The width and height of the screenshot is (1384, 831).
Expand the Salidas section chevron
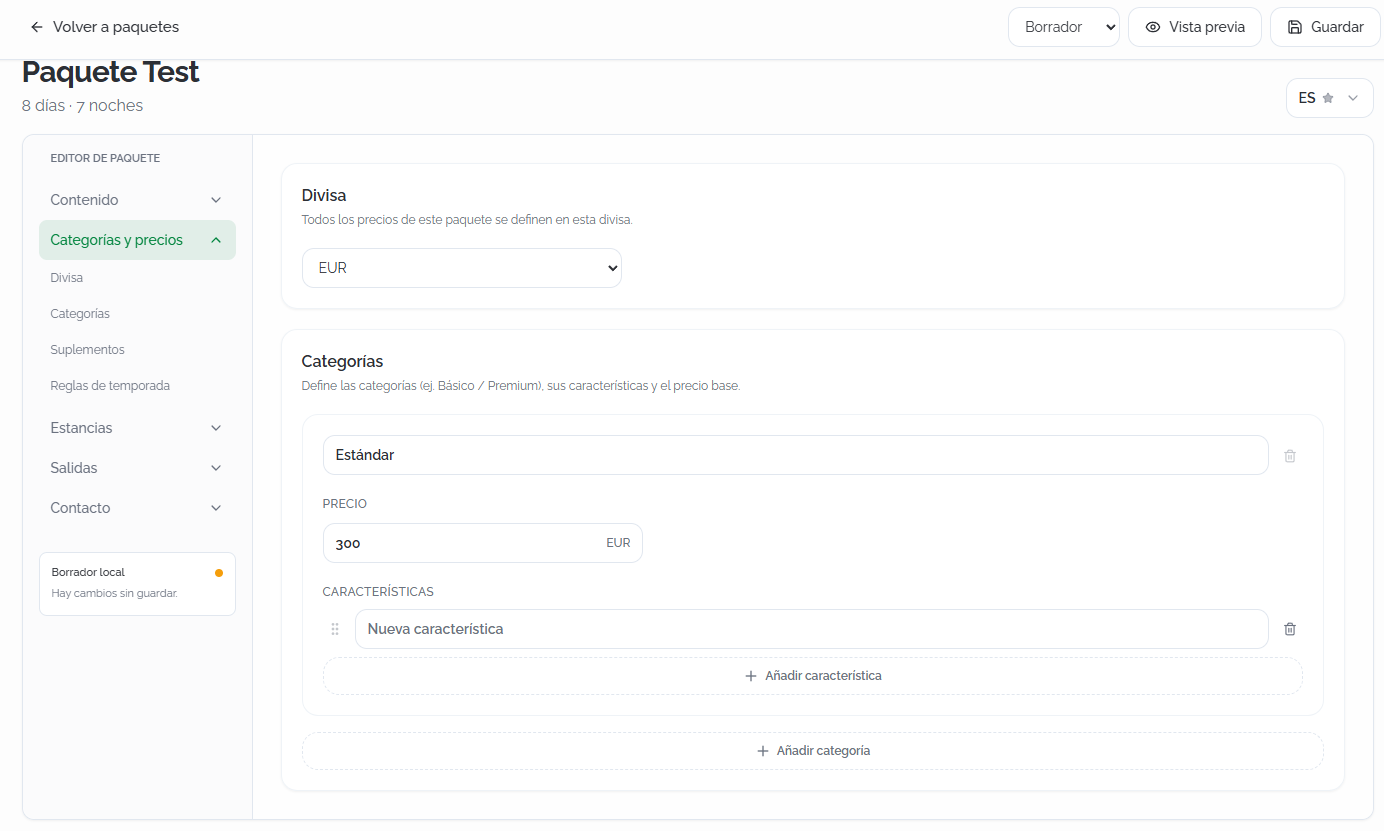pos(216,468)
